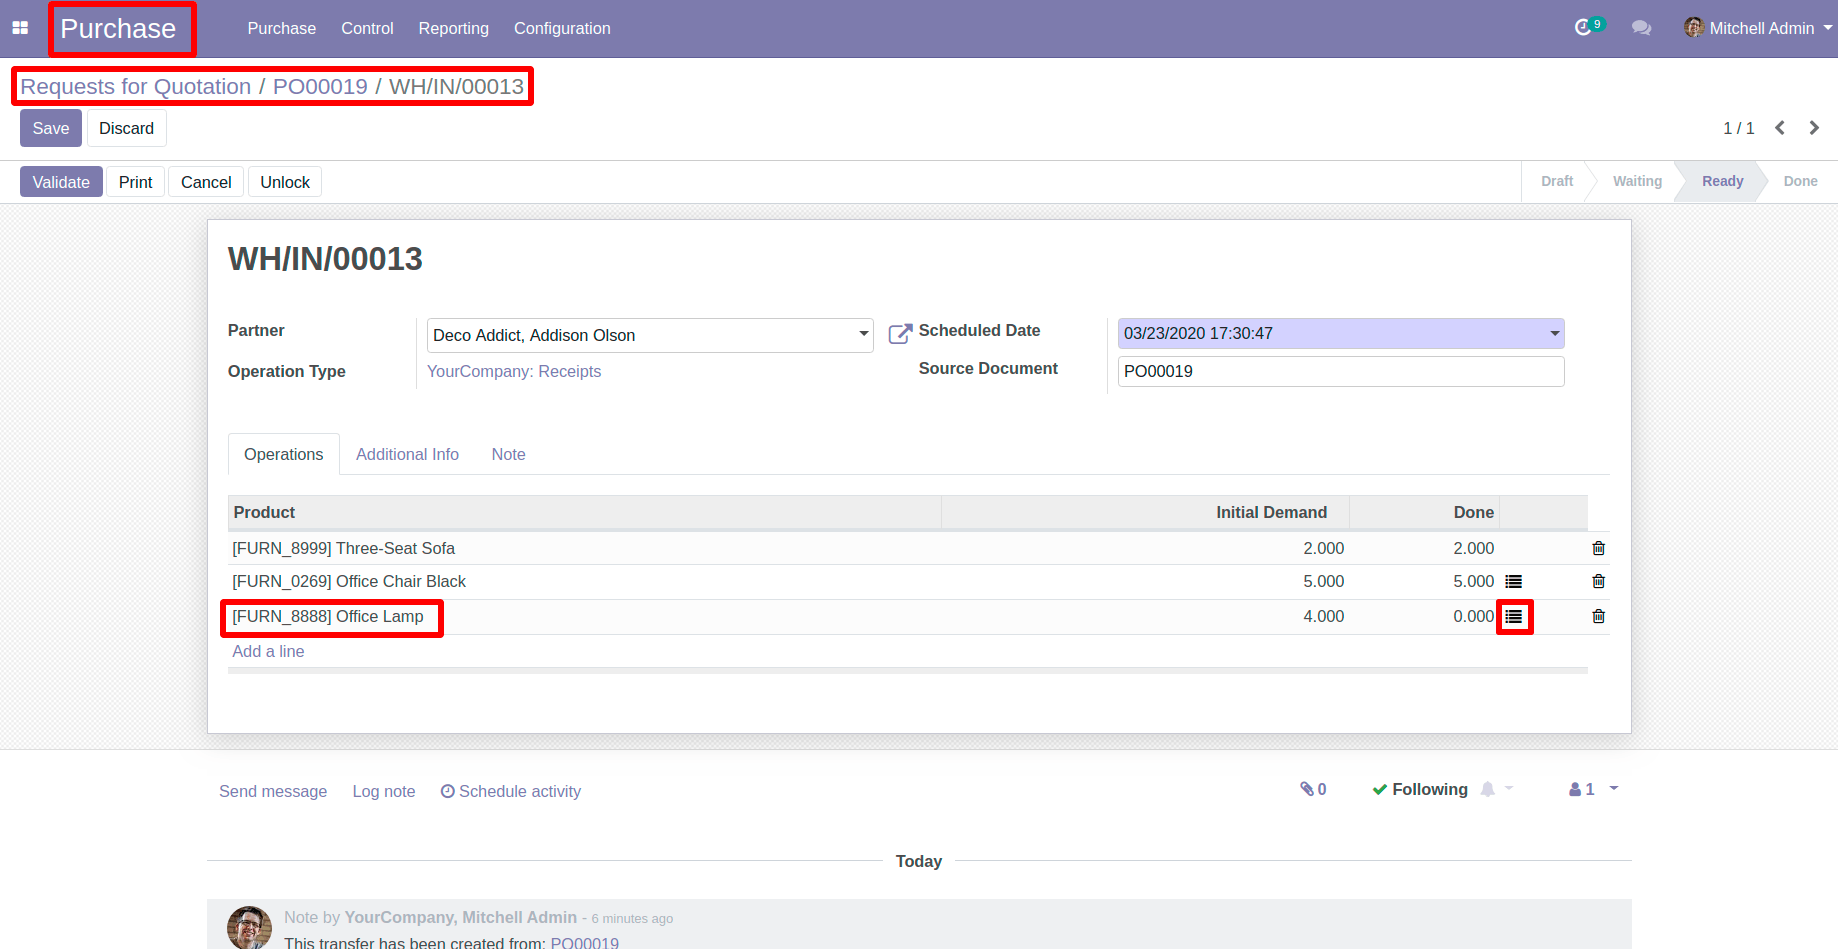Click Initial Demand 4.000 cell
This screenshot has height=949, width=1838.
pyautogui.click(x=1323, y=616)
